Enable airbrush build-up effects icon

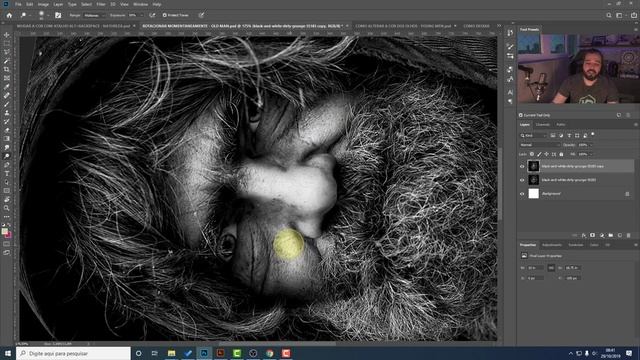click(x=152, y=15)
